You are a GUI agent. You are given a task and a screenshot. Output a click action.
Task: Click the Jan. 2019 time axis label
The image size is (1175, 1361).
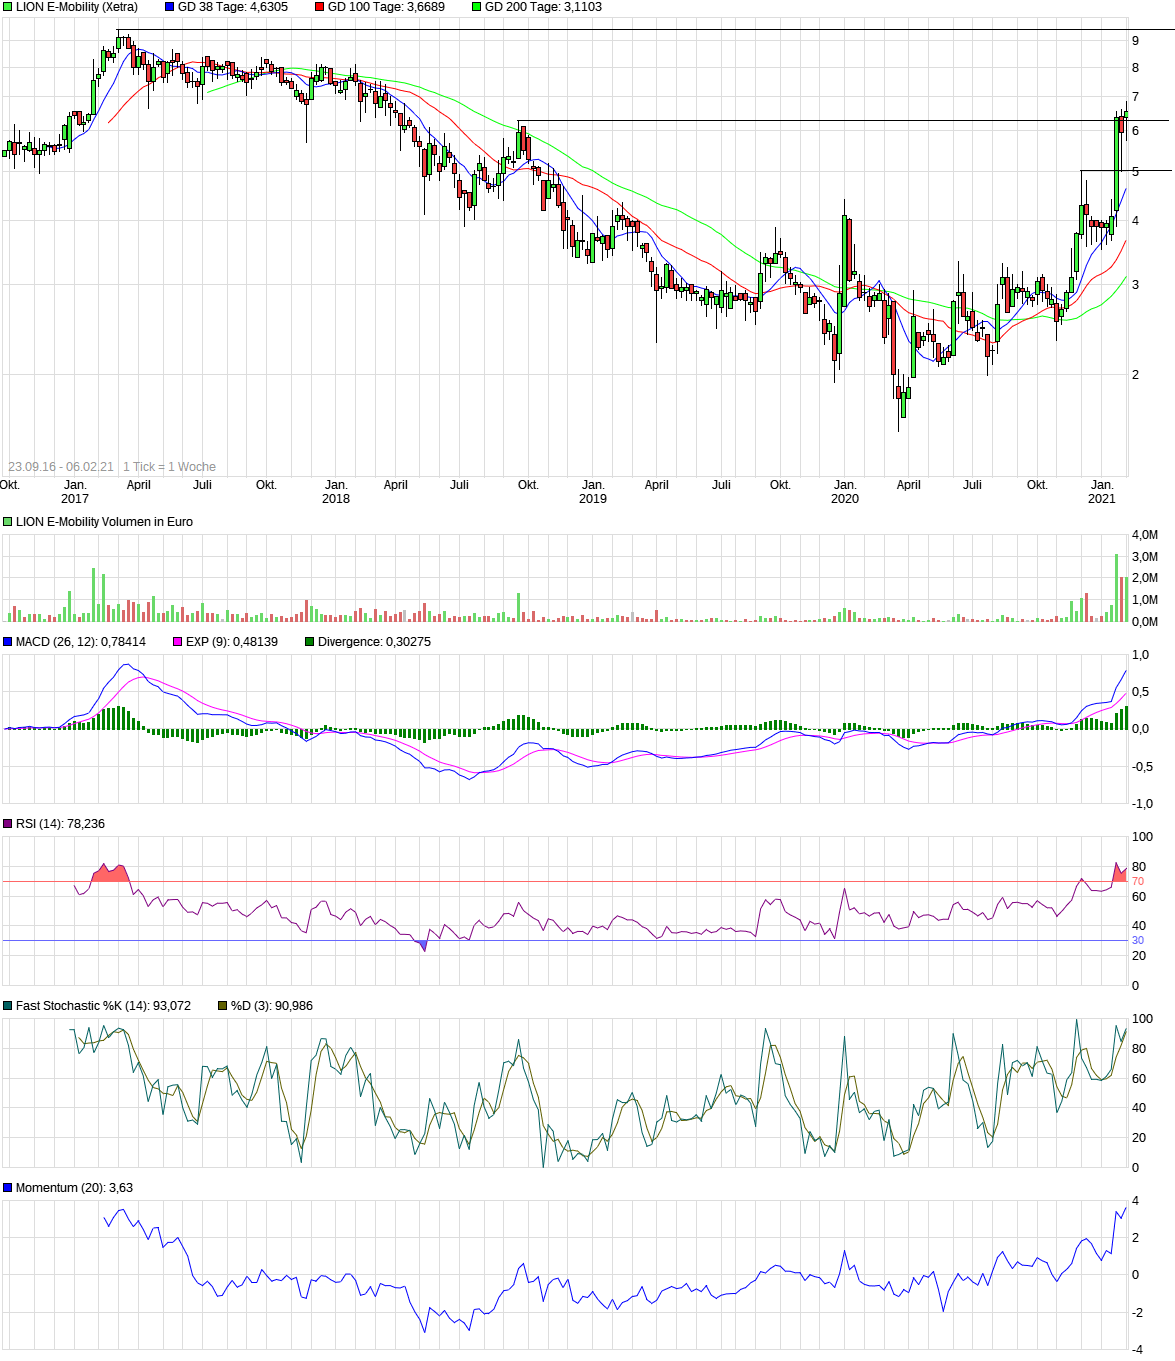[x=593, y=492]
